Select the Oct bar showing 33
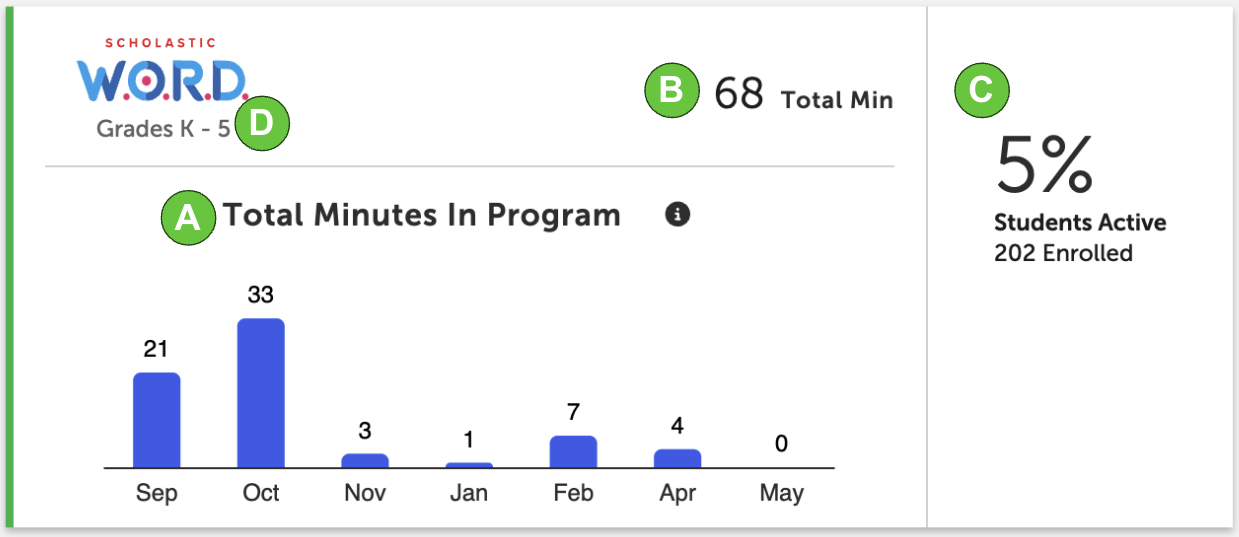The height and width of the screenshot is (537, 1239). [x=261, y=393]
